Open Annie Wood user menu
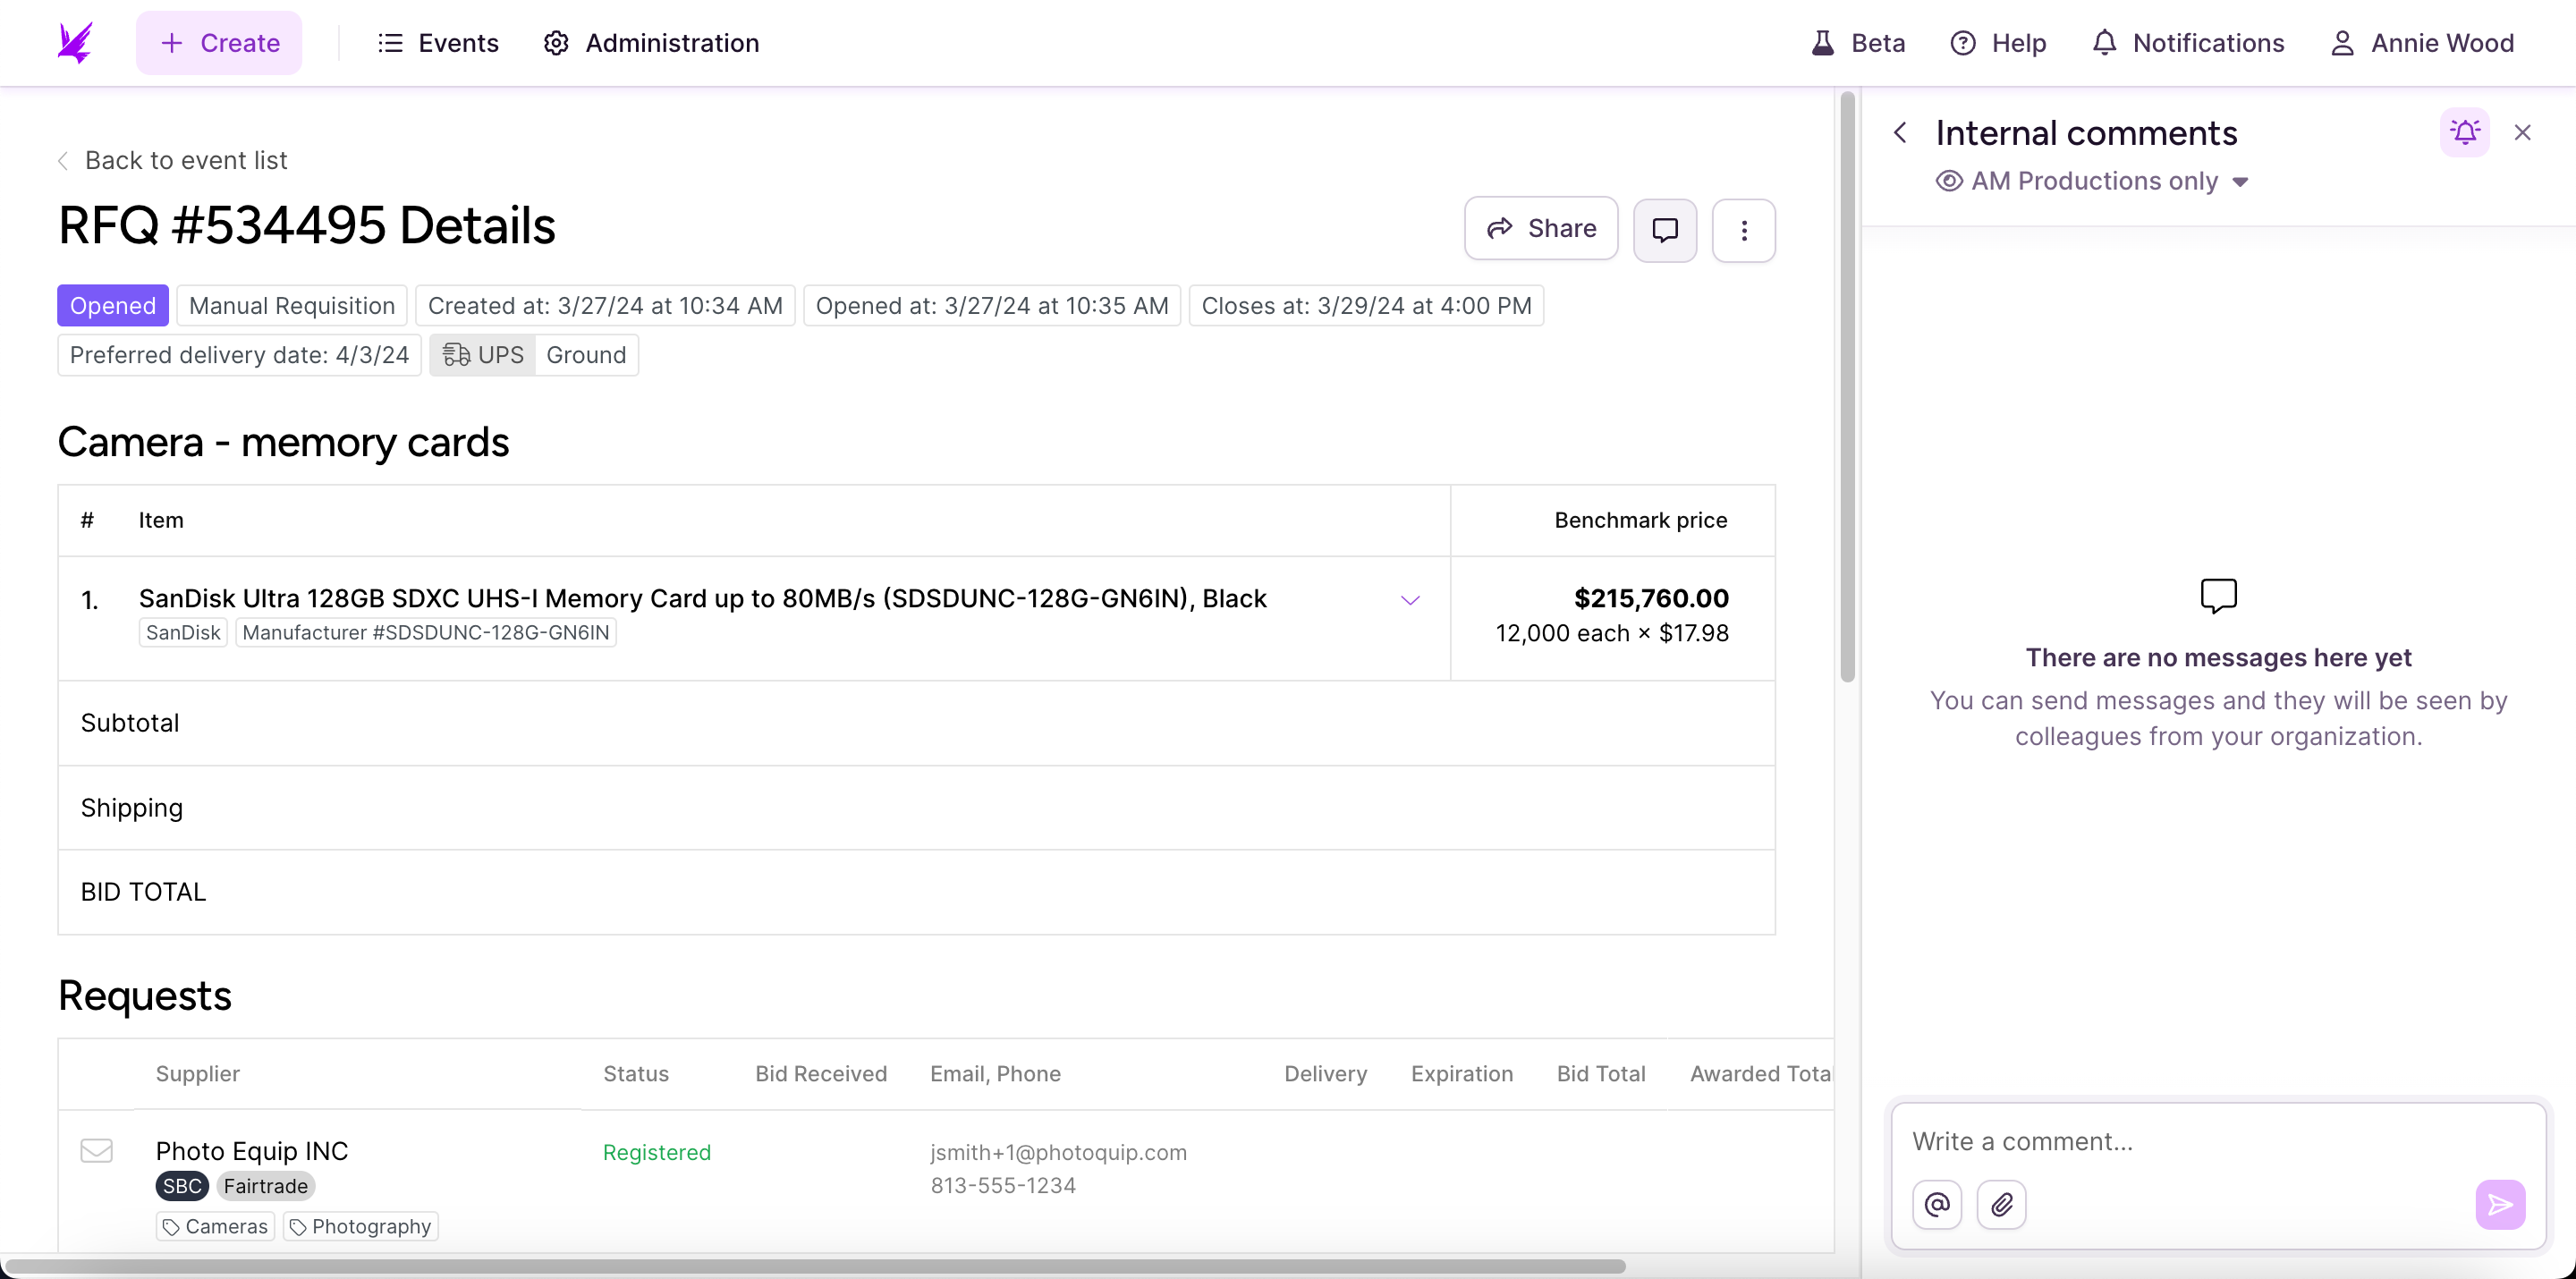This screenshot has height=1279, width=2576. (x=2422, y=43)
